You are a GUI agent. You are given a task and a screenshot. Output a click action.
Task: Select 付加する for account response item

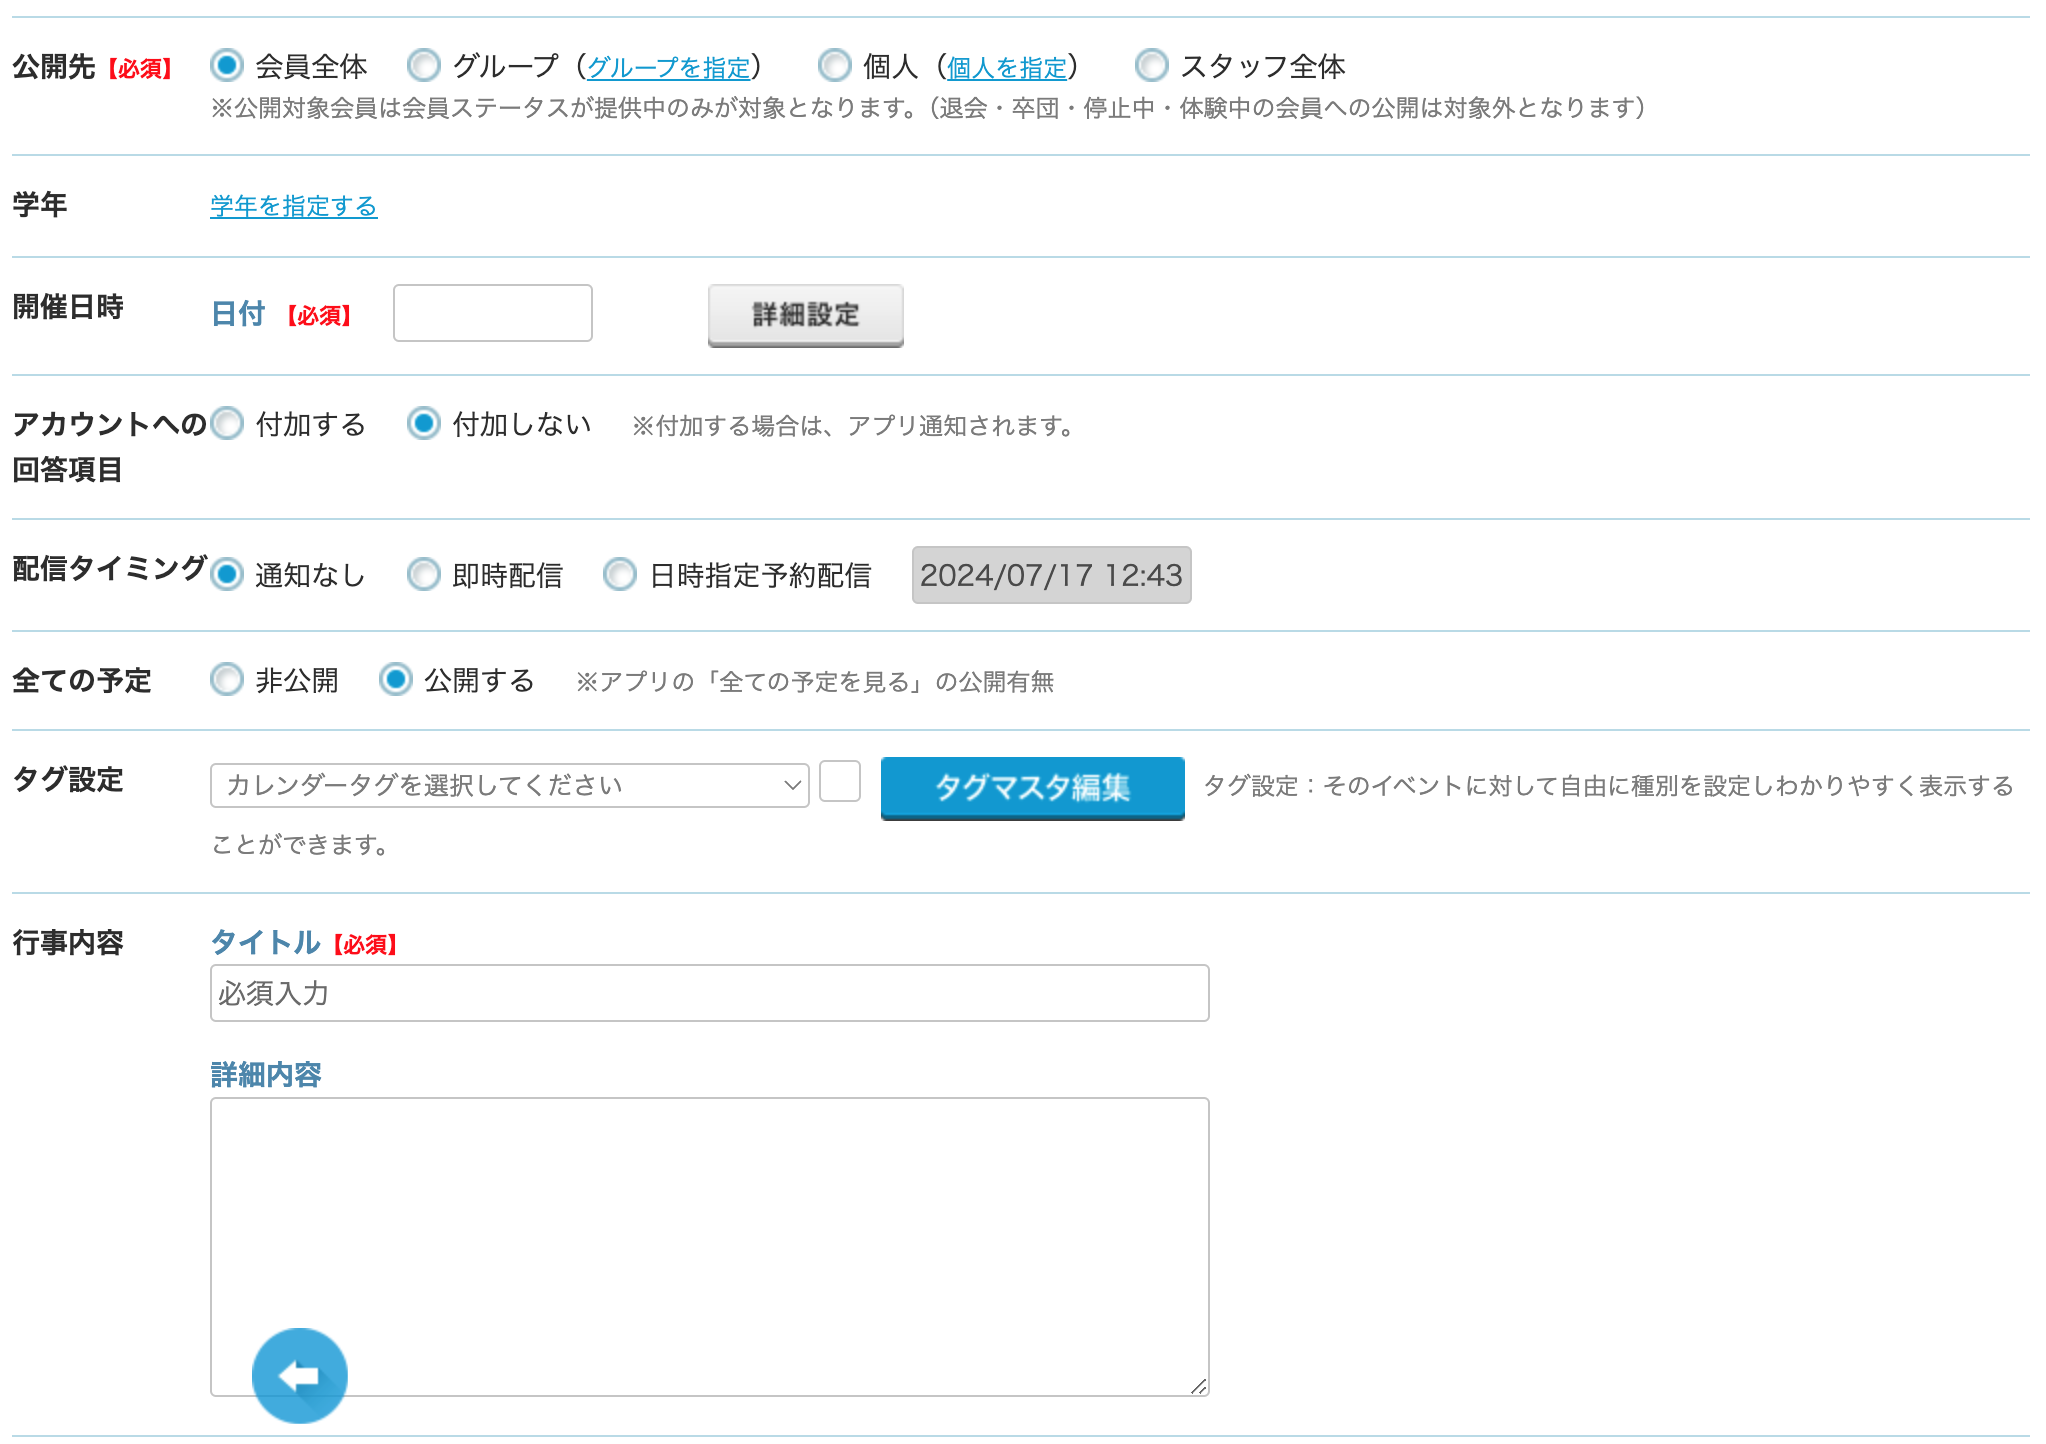coord(227,423)
